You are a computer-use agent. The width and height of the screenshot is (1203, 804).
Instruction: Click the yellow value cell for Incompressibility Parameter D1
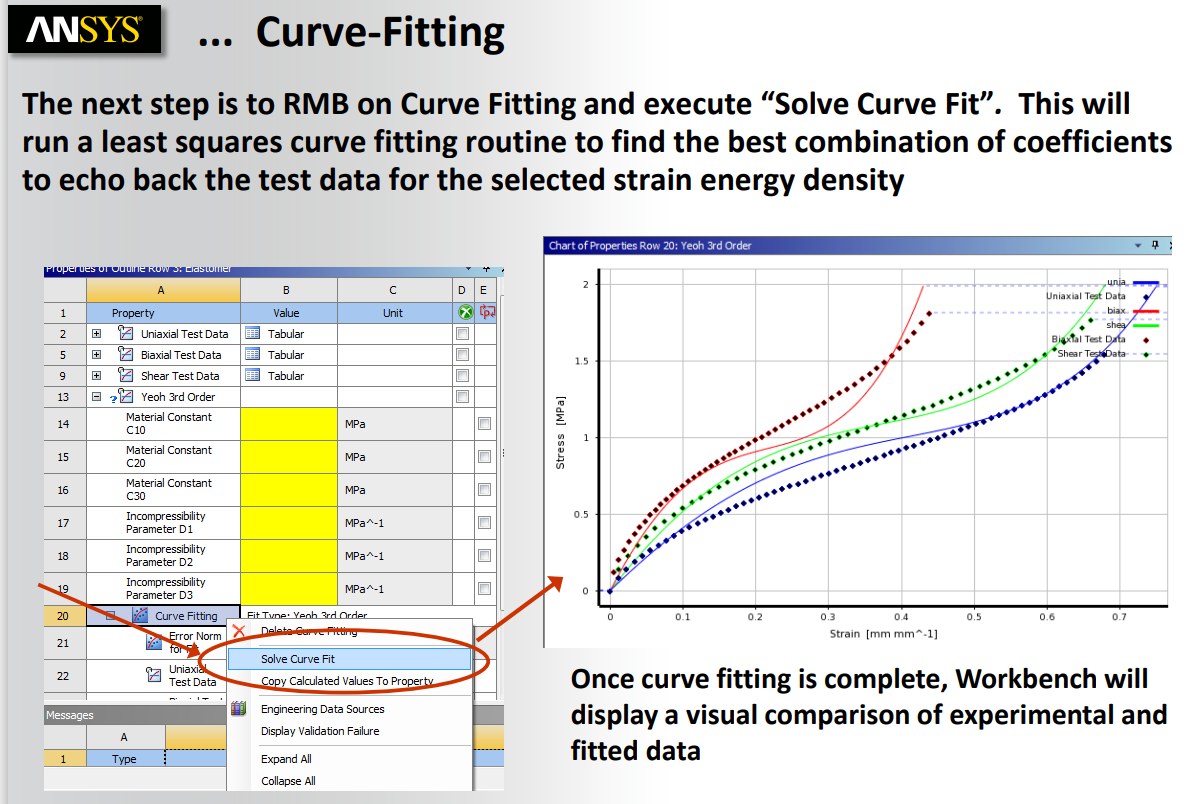tap(289, 523)
